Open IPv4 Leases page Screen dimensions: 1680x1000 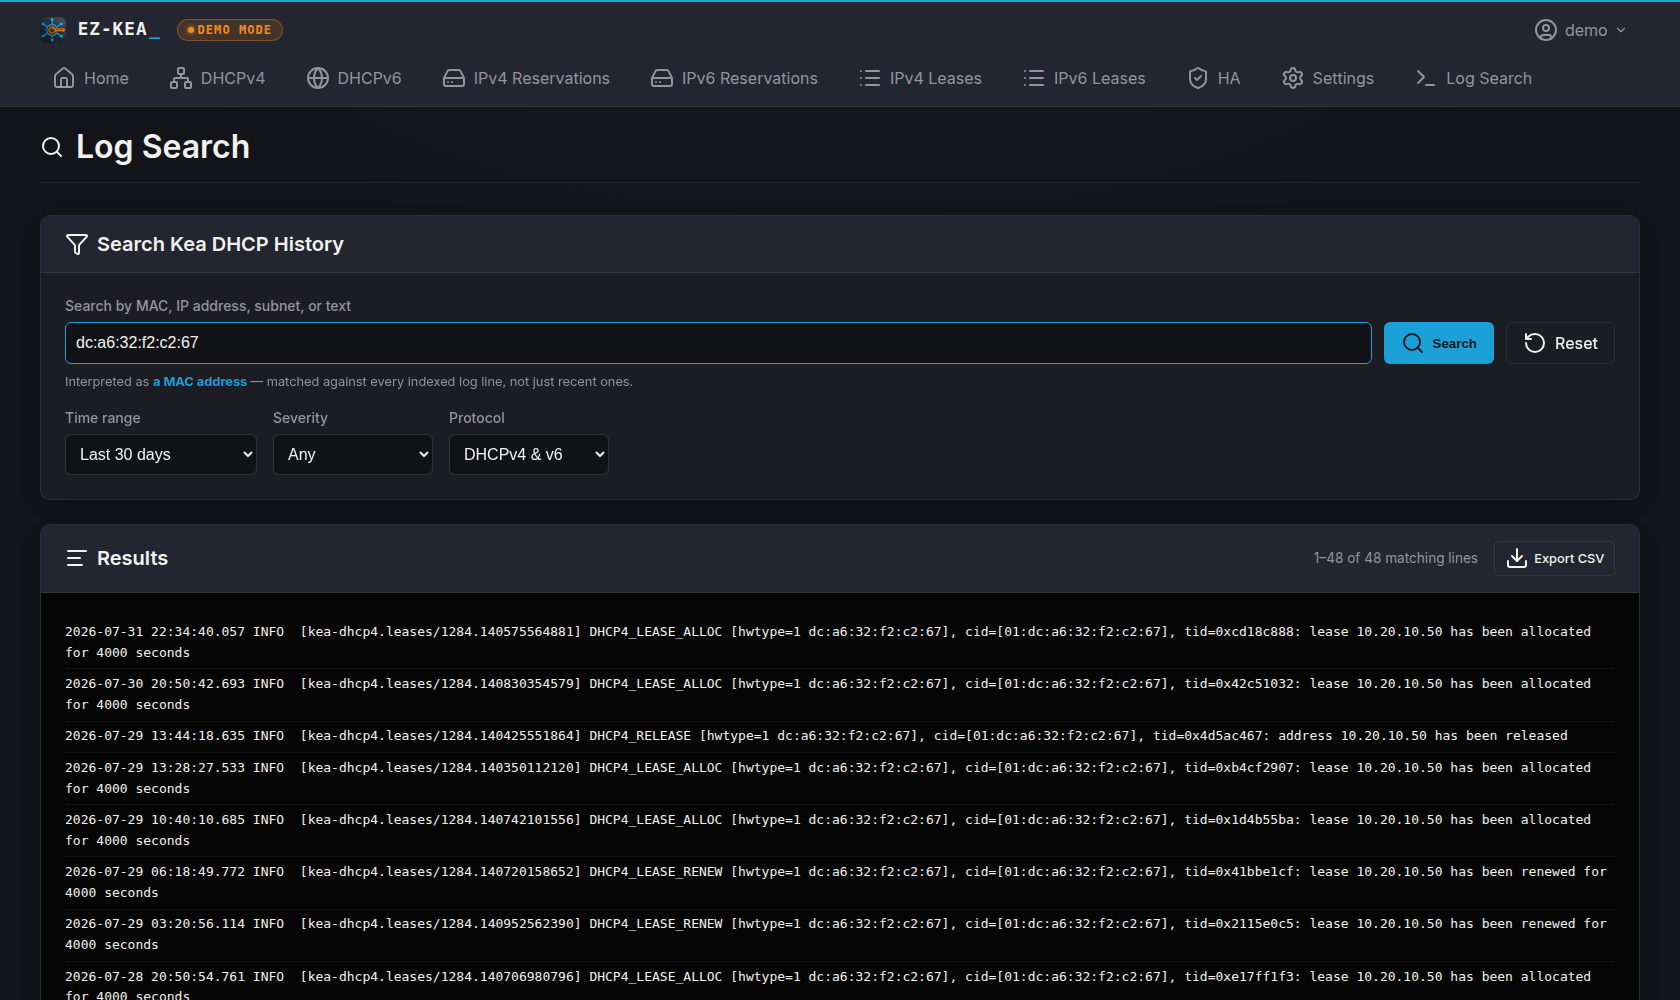pos(920,78)
